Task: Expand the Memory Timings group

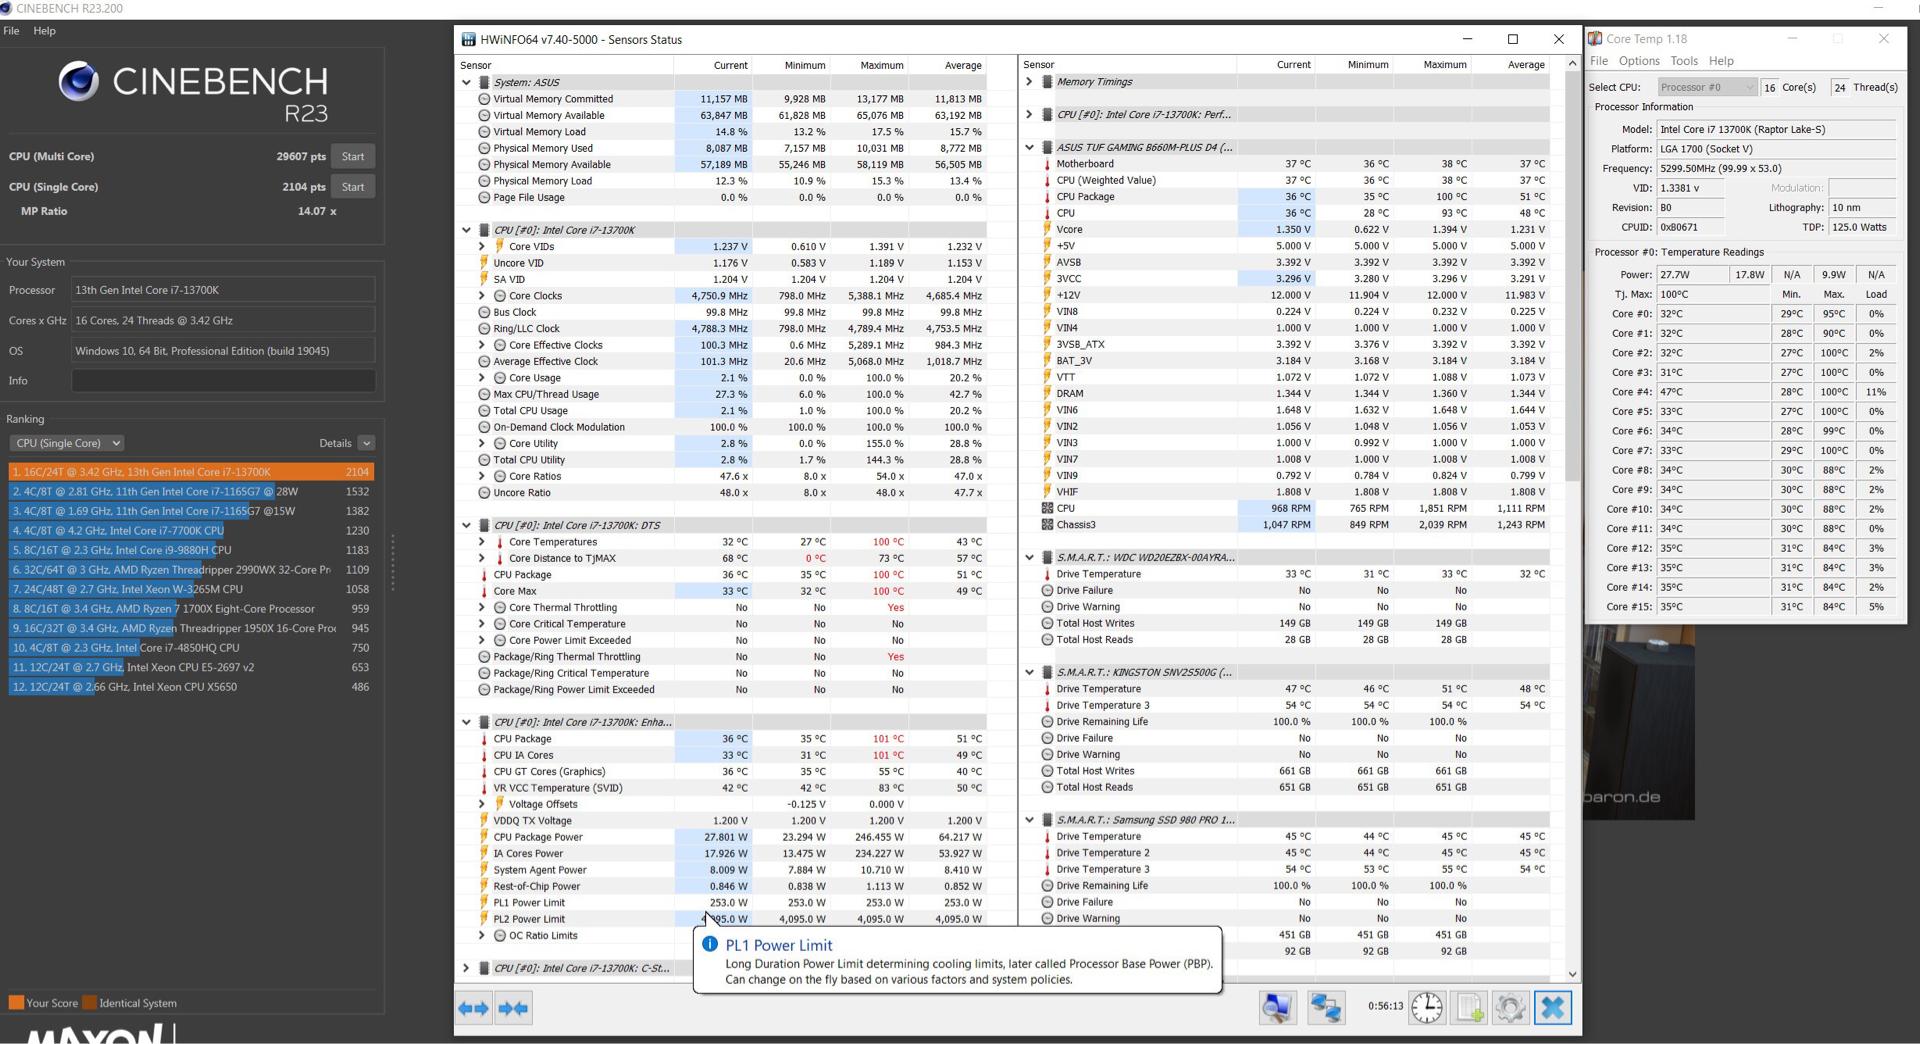Action: (x=1029, y=82)
